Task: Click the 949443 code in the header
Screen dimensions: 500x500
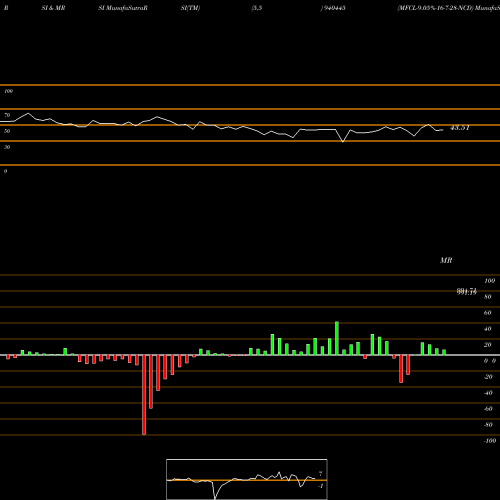Action: click(x=334, y=8)
